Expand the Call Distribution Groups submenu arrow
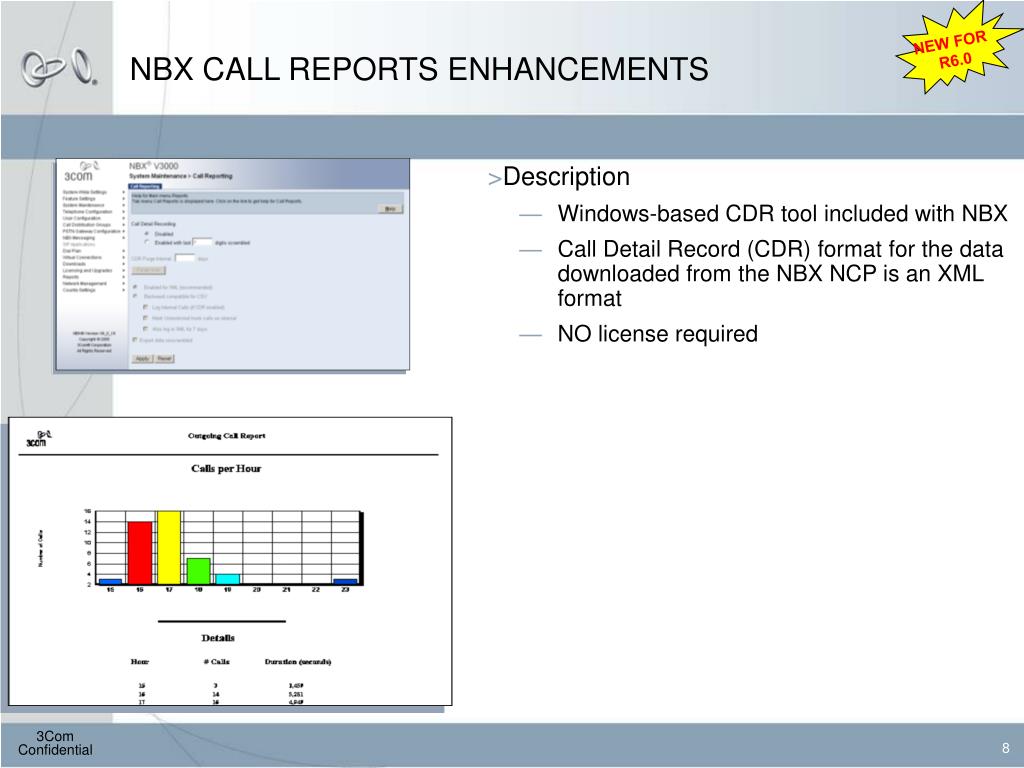The width and height of the screenshot is (1024, 768). [123, 225]
